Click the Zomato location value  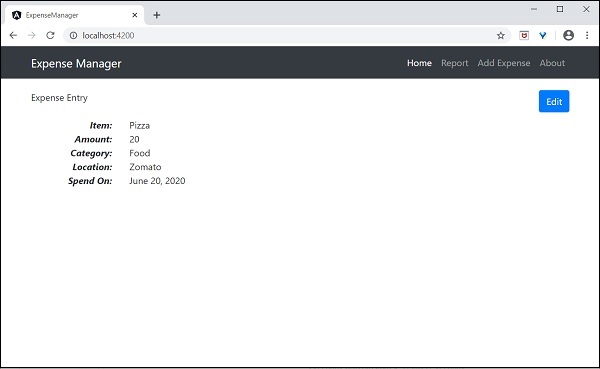[x=145, y=167]
